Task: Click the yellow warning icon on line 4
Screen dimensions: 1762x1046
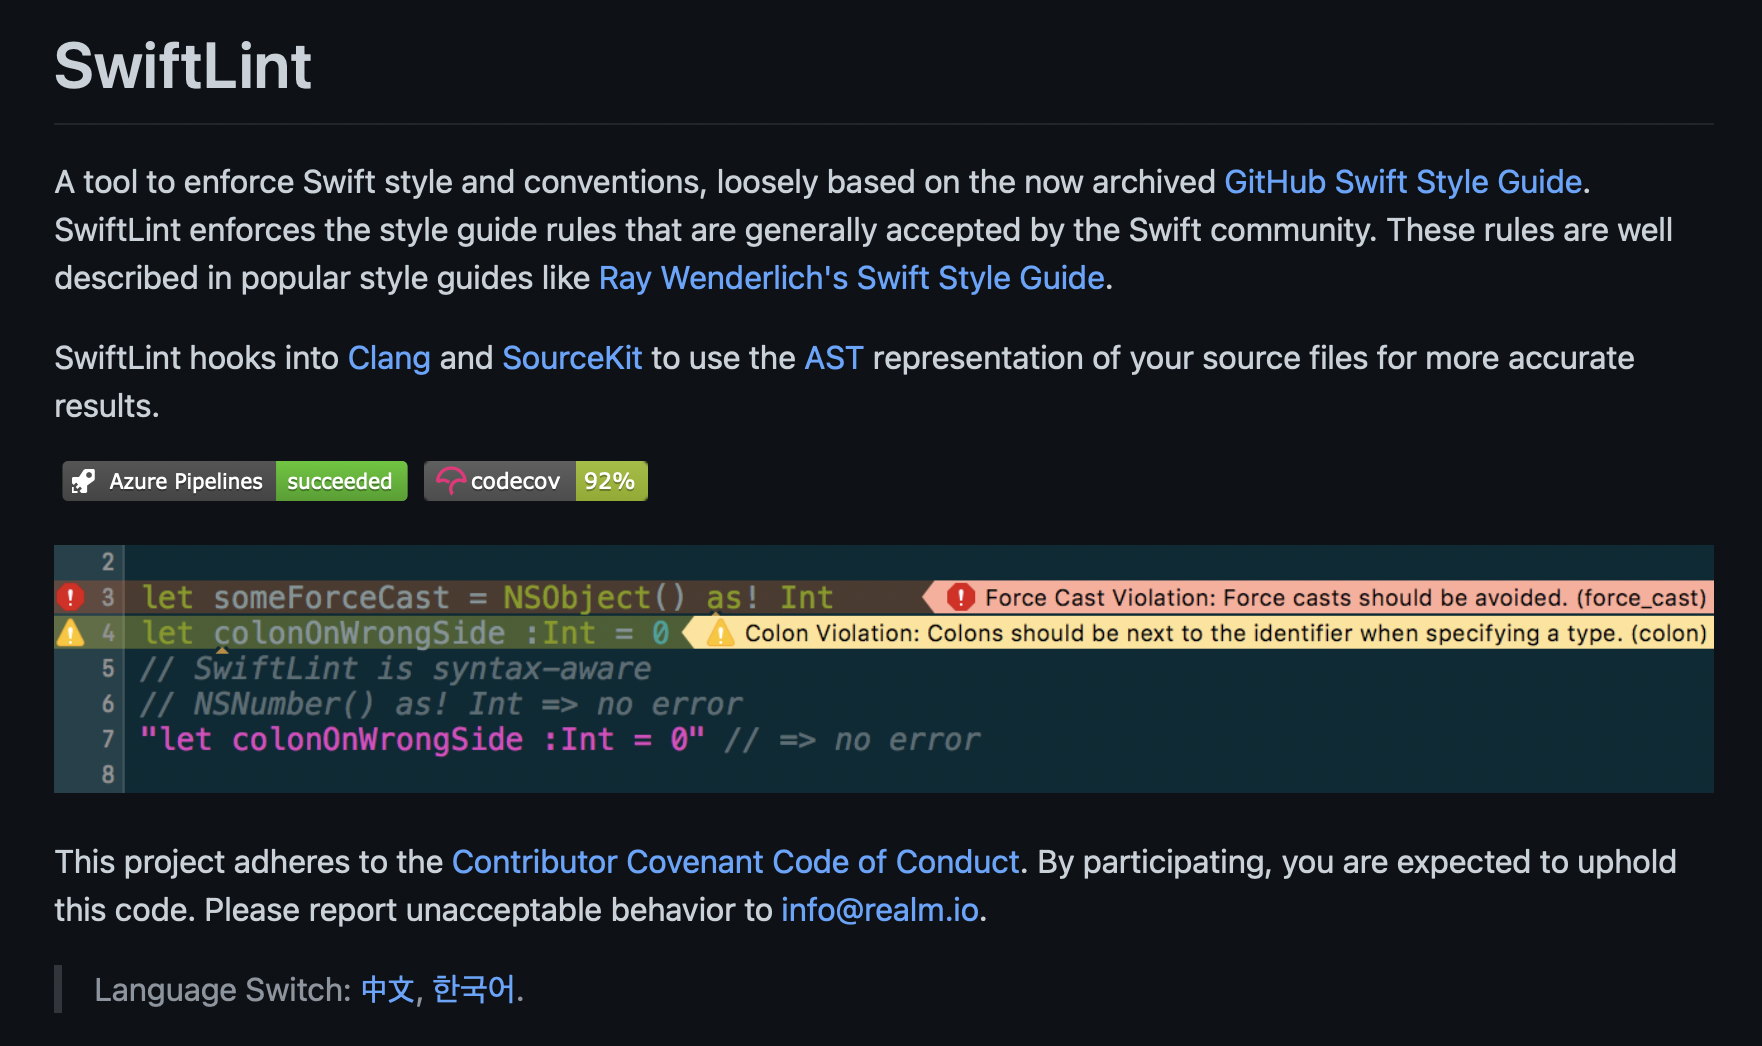Action: click(x=69, y=633)
